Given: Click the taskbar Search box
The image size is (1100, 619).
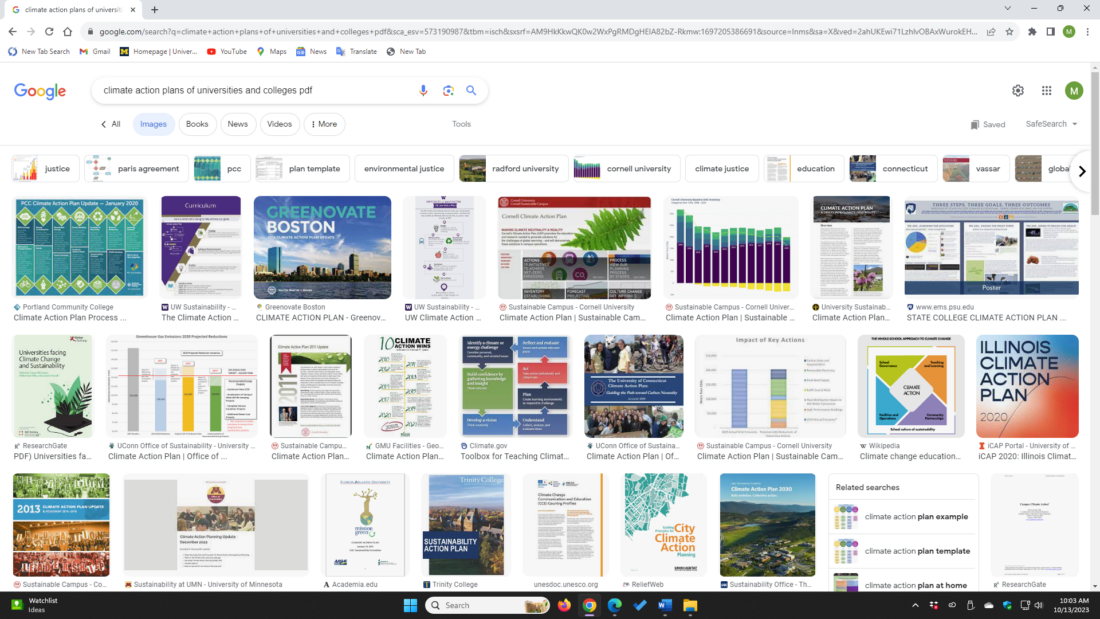Looking at the screenshot, I should click(488, 605).
